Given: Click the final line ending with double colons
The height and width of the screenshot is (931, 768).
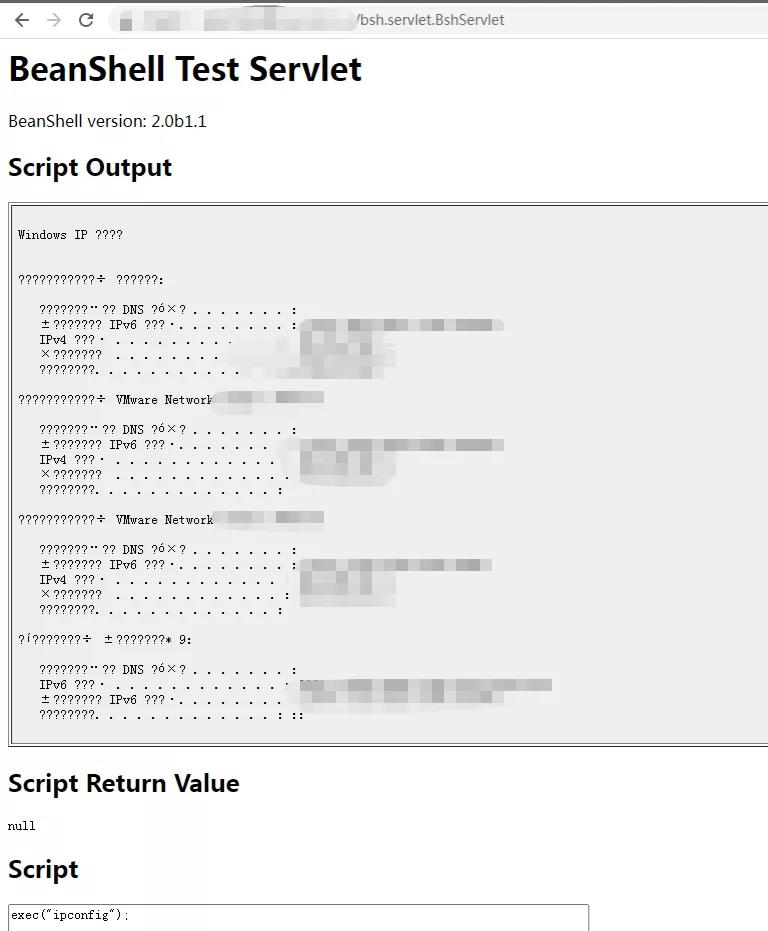Looking at the screenshot, I should click(x=171, y=715).
